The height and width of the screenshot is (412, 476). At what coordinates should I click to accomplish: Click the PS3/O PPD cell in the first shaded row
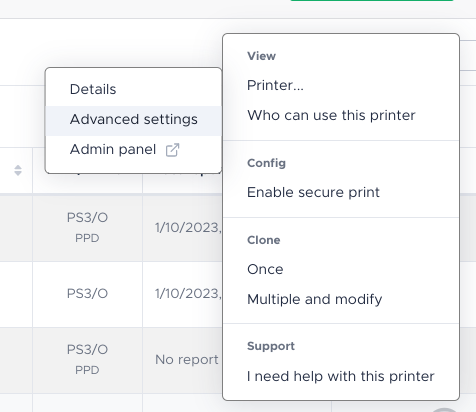click(x=87, y=227)
